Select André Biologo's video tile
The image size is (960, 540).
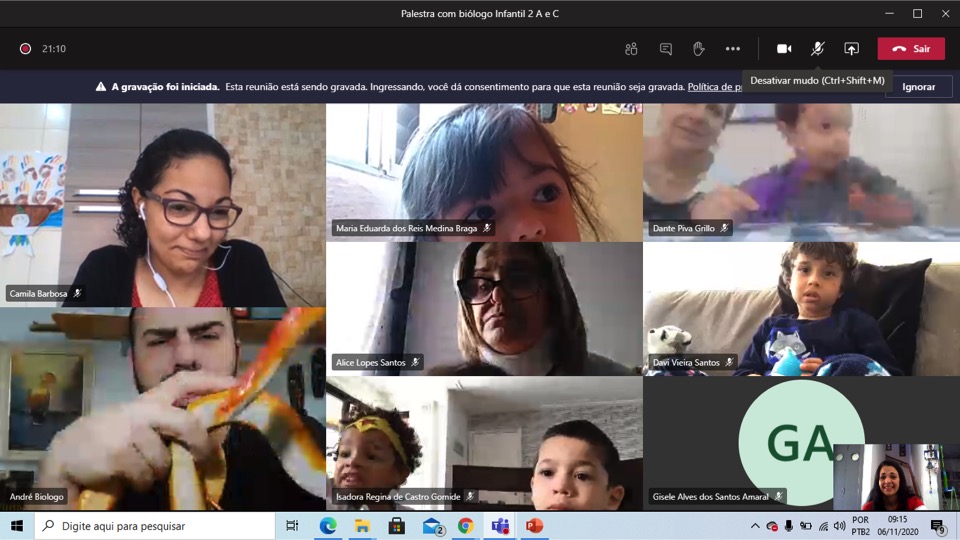click(x=162, y=408)
